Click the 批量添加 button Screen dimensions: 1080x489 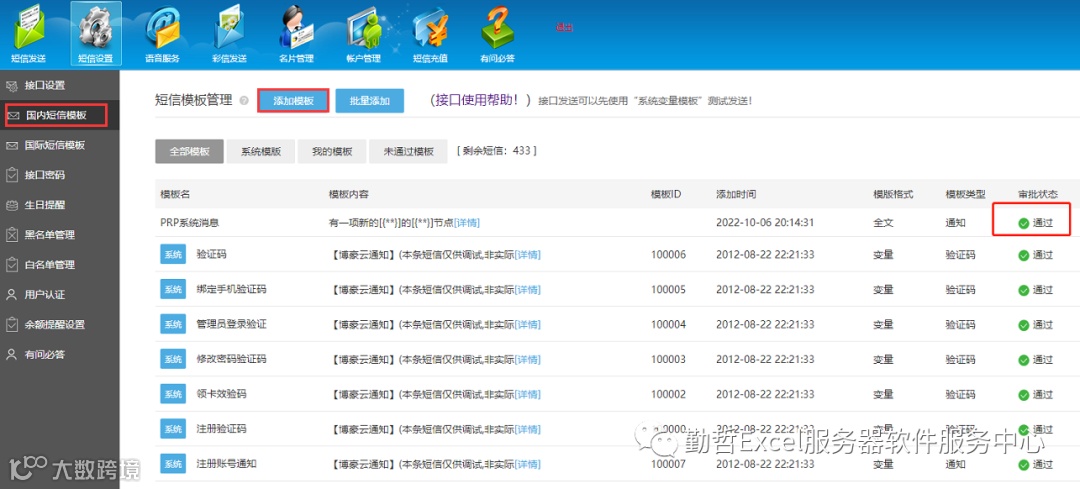point(370,101)
